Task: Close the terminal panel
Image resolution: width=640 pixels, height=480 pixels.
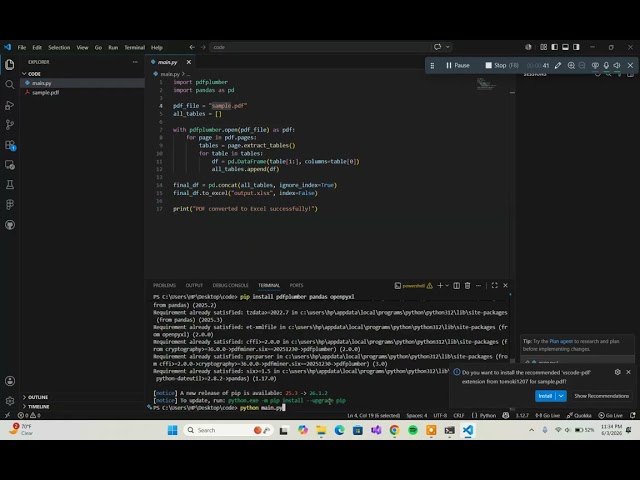Action: click(505, 285)
